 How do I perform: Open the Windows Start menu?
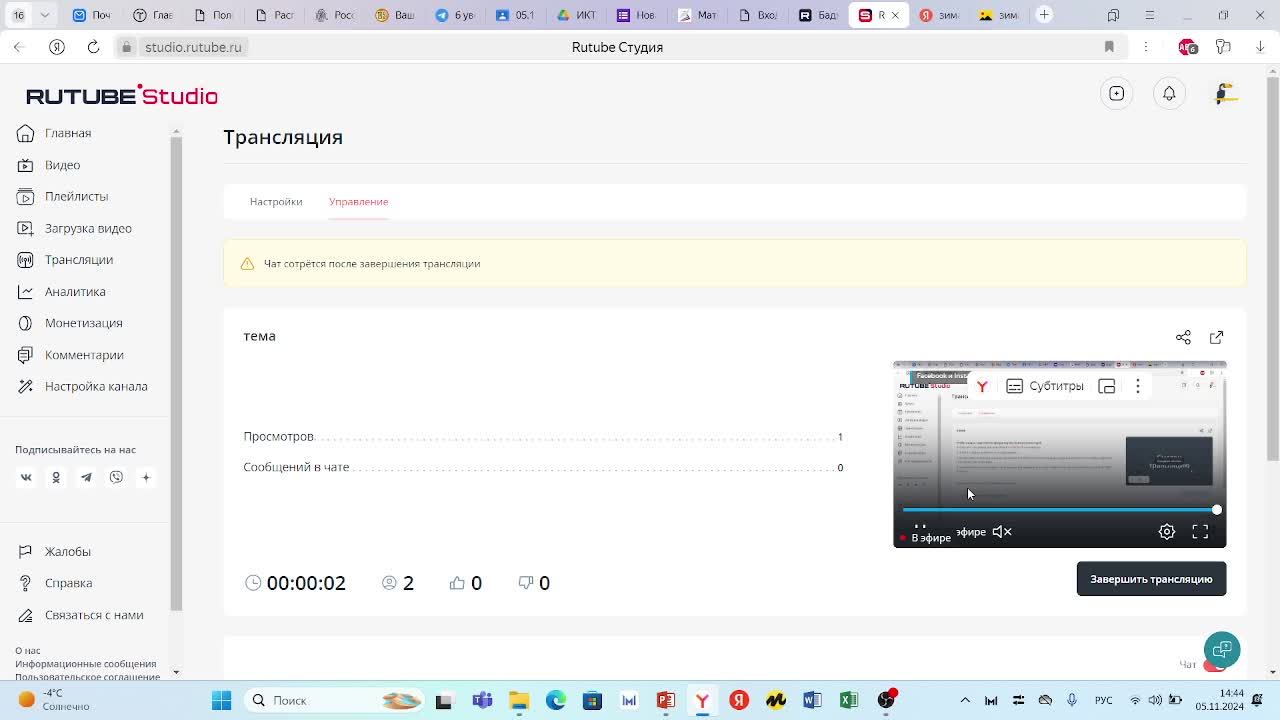[222, 700]
